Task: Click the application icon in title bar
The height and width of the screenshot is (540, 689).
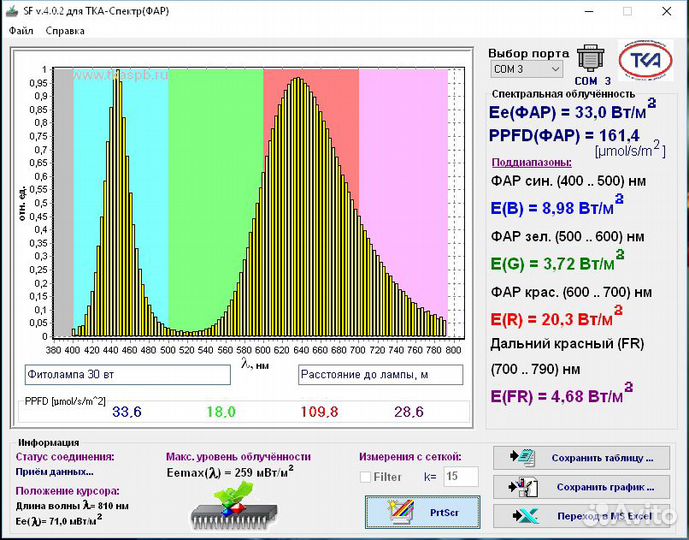Action: point(12,11)
